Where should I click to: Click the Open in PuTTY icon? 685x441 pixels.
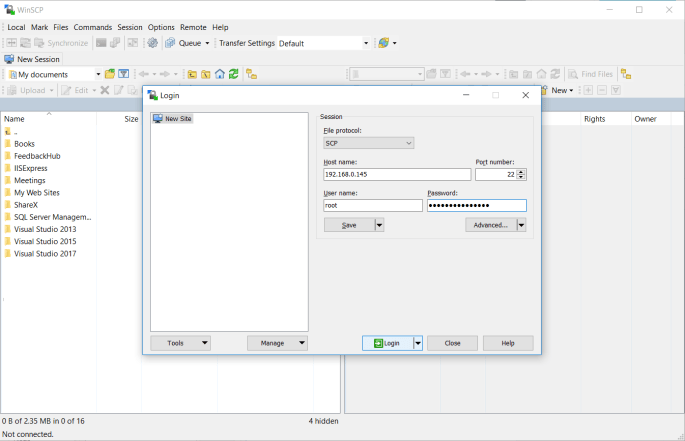tap(115, 43)
